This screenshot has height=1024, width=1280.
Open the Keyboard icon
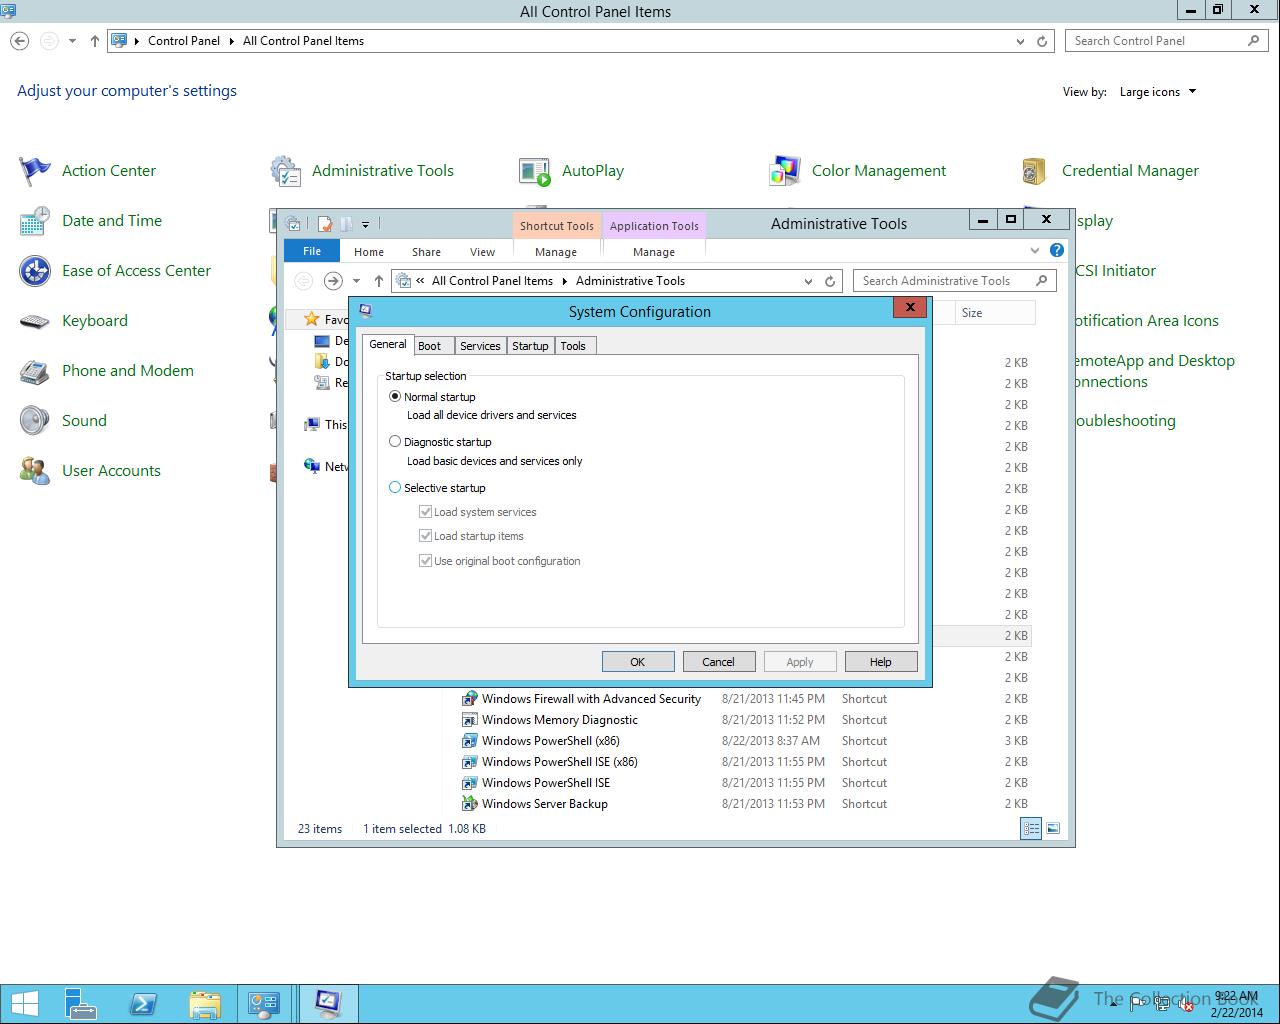pos(35,321)
